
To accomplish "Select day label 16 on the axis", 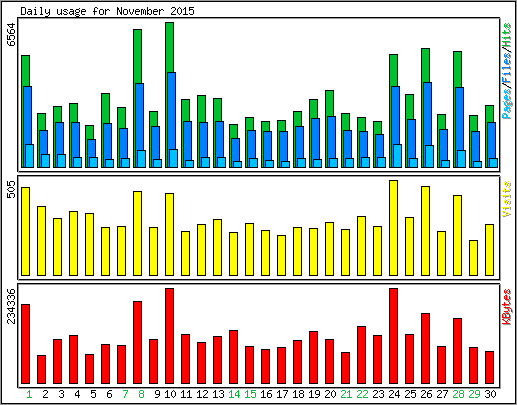I will [266, 394].
